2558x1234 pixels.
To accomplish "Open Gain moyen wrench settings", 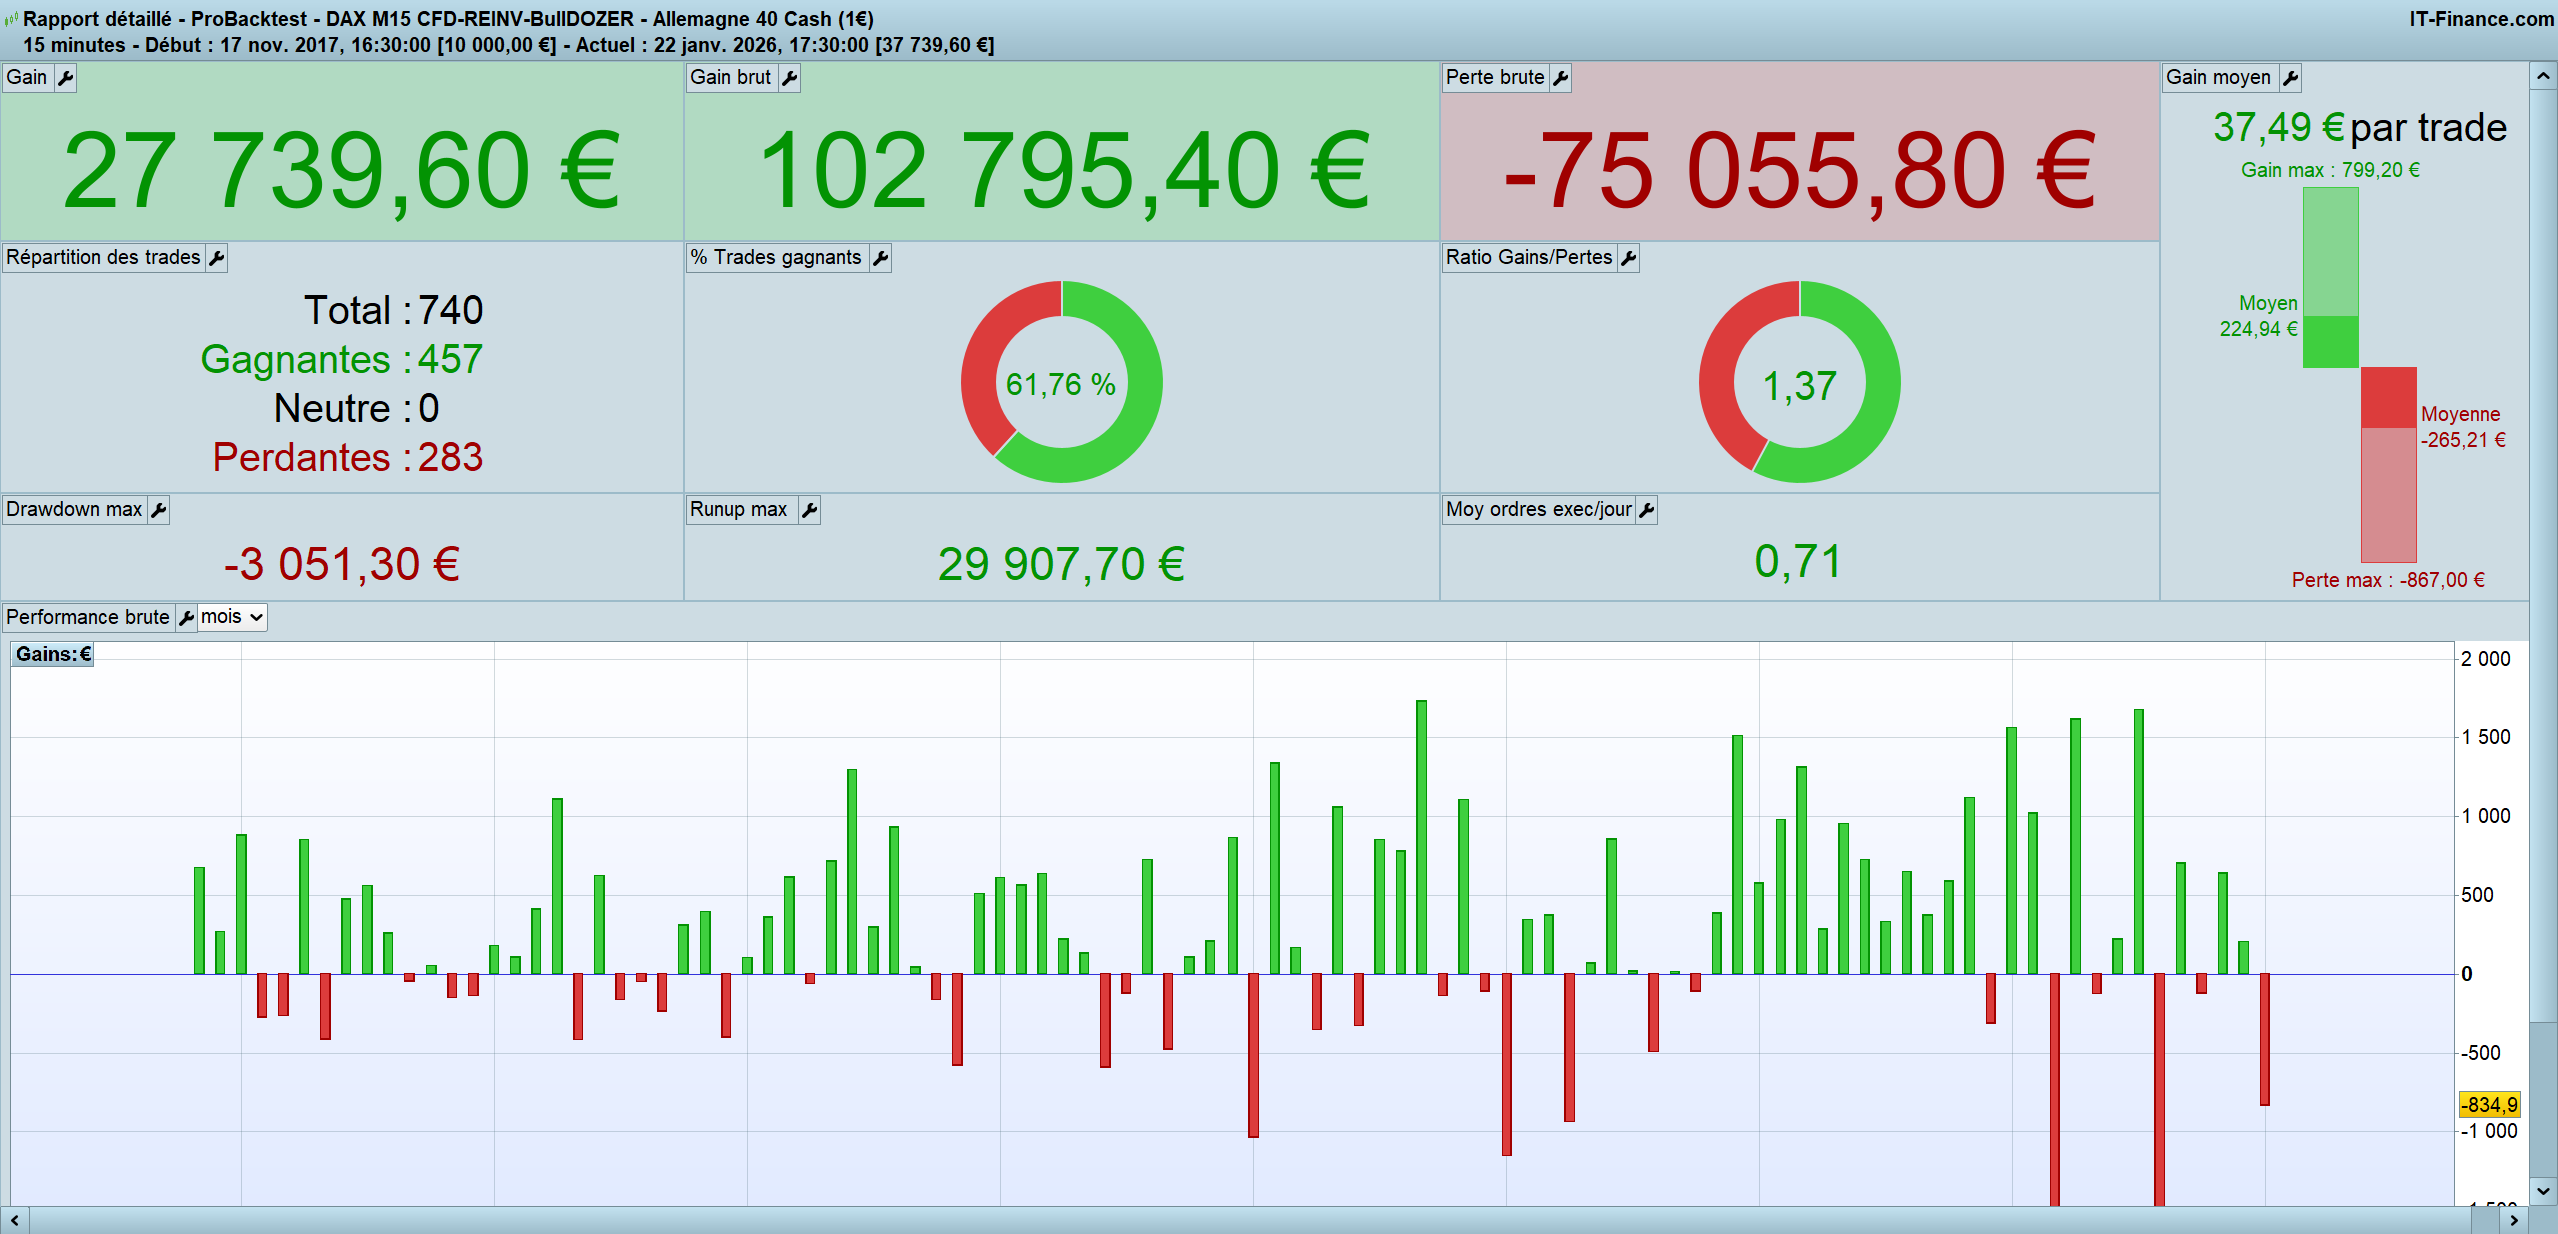I will pyautogui.click(x=2290, y=78).
